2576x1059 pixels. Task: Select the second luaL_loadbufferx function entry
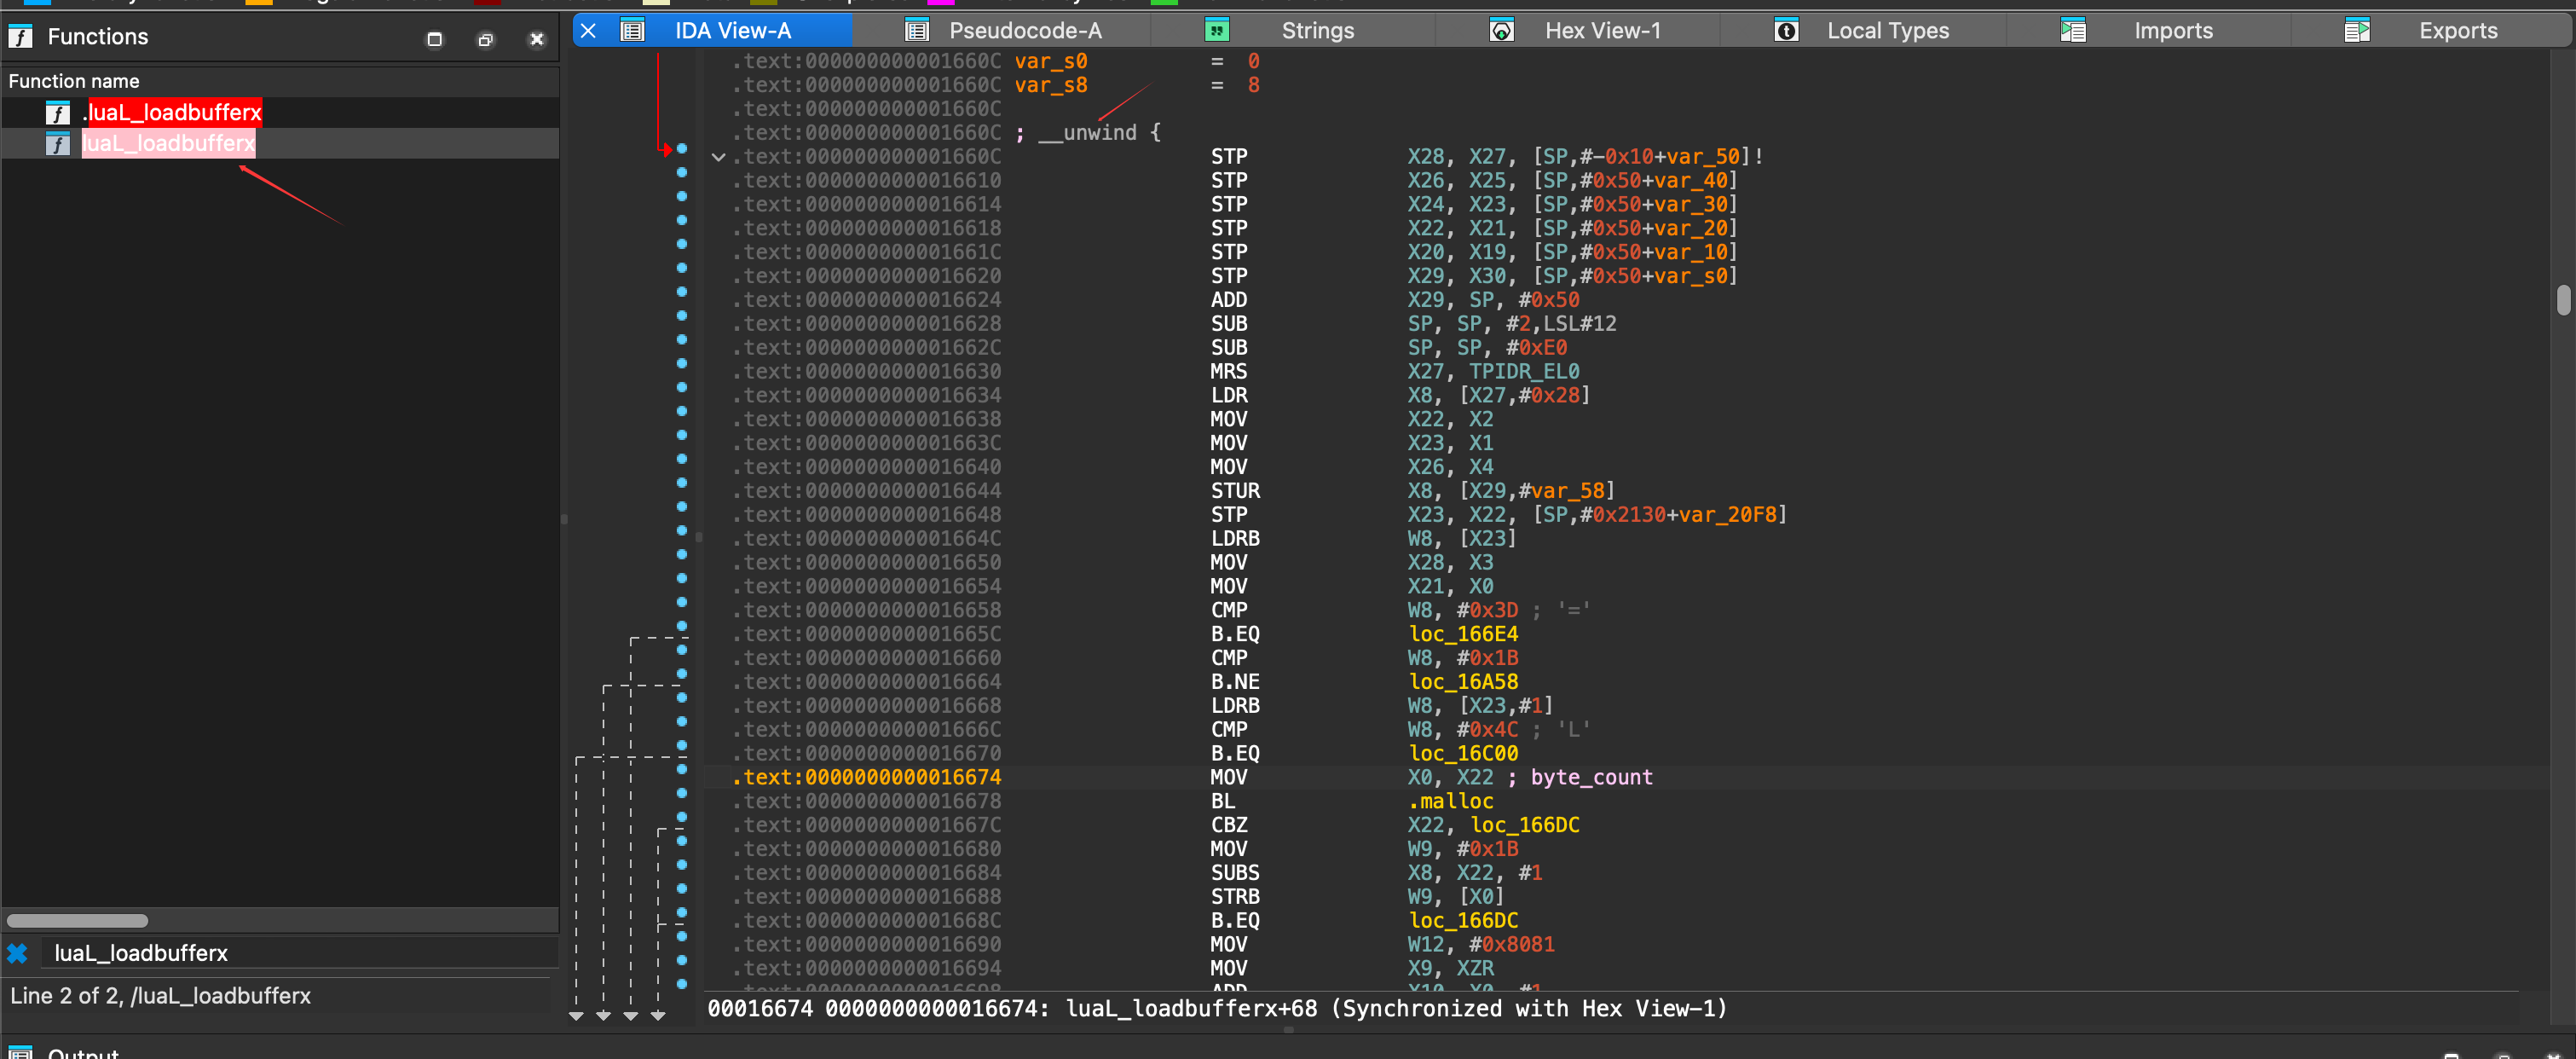tap(168, 143)
